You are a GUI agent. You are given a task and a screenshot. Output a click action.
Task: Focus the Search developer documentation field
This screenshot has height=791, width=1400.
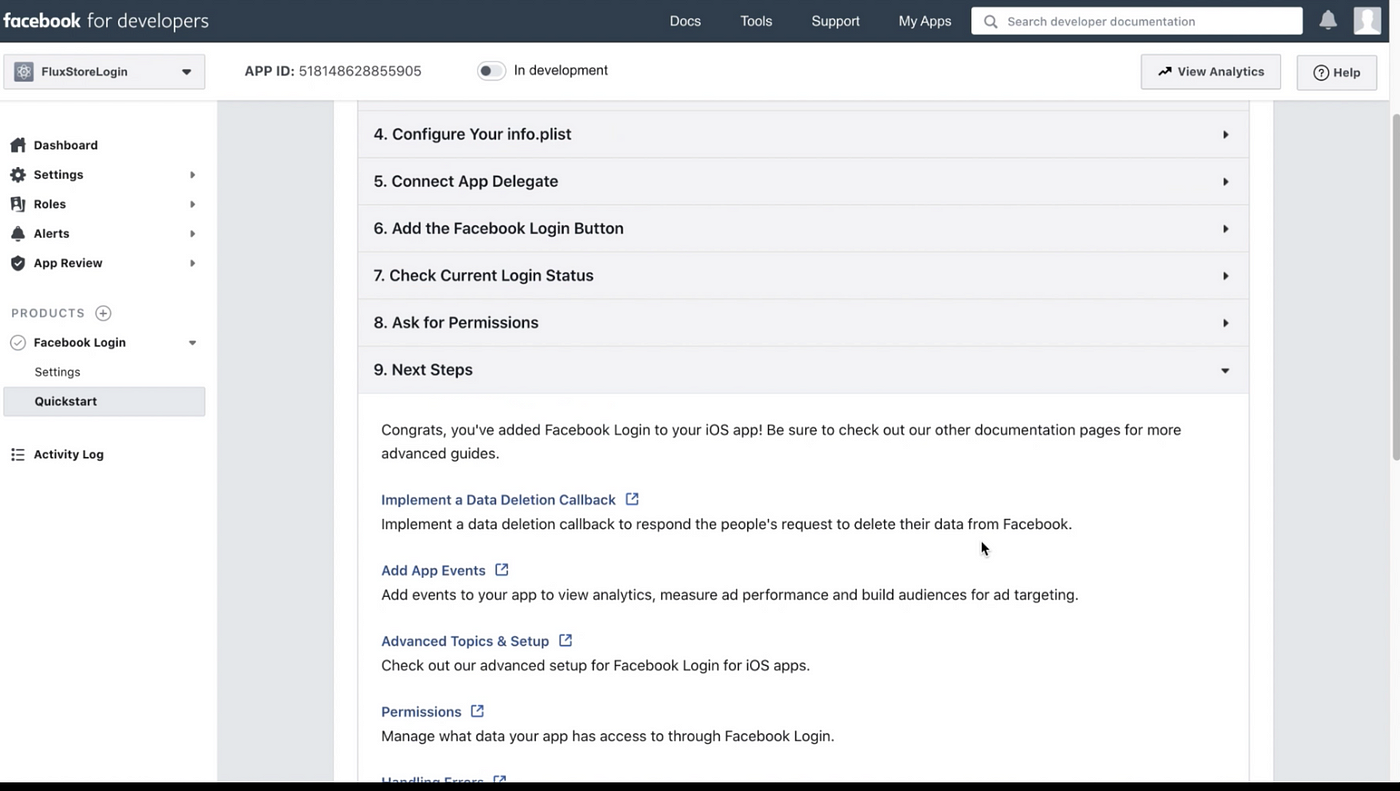(x=1137, y=21)
